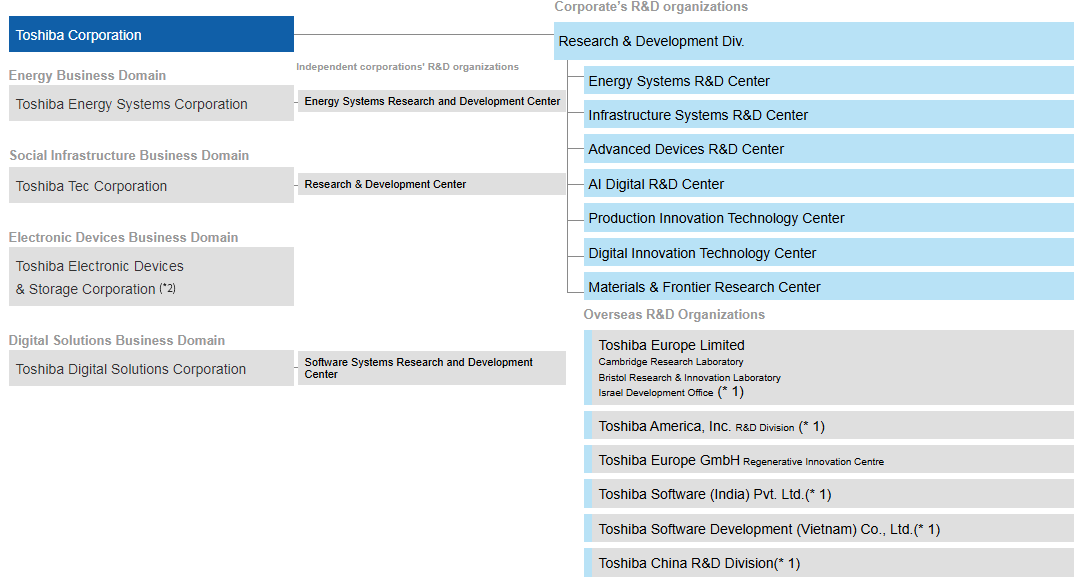
Task: Select the Research & Development Div. box
Action: pyautogui.click(x=813, y=41)
